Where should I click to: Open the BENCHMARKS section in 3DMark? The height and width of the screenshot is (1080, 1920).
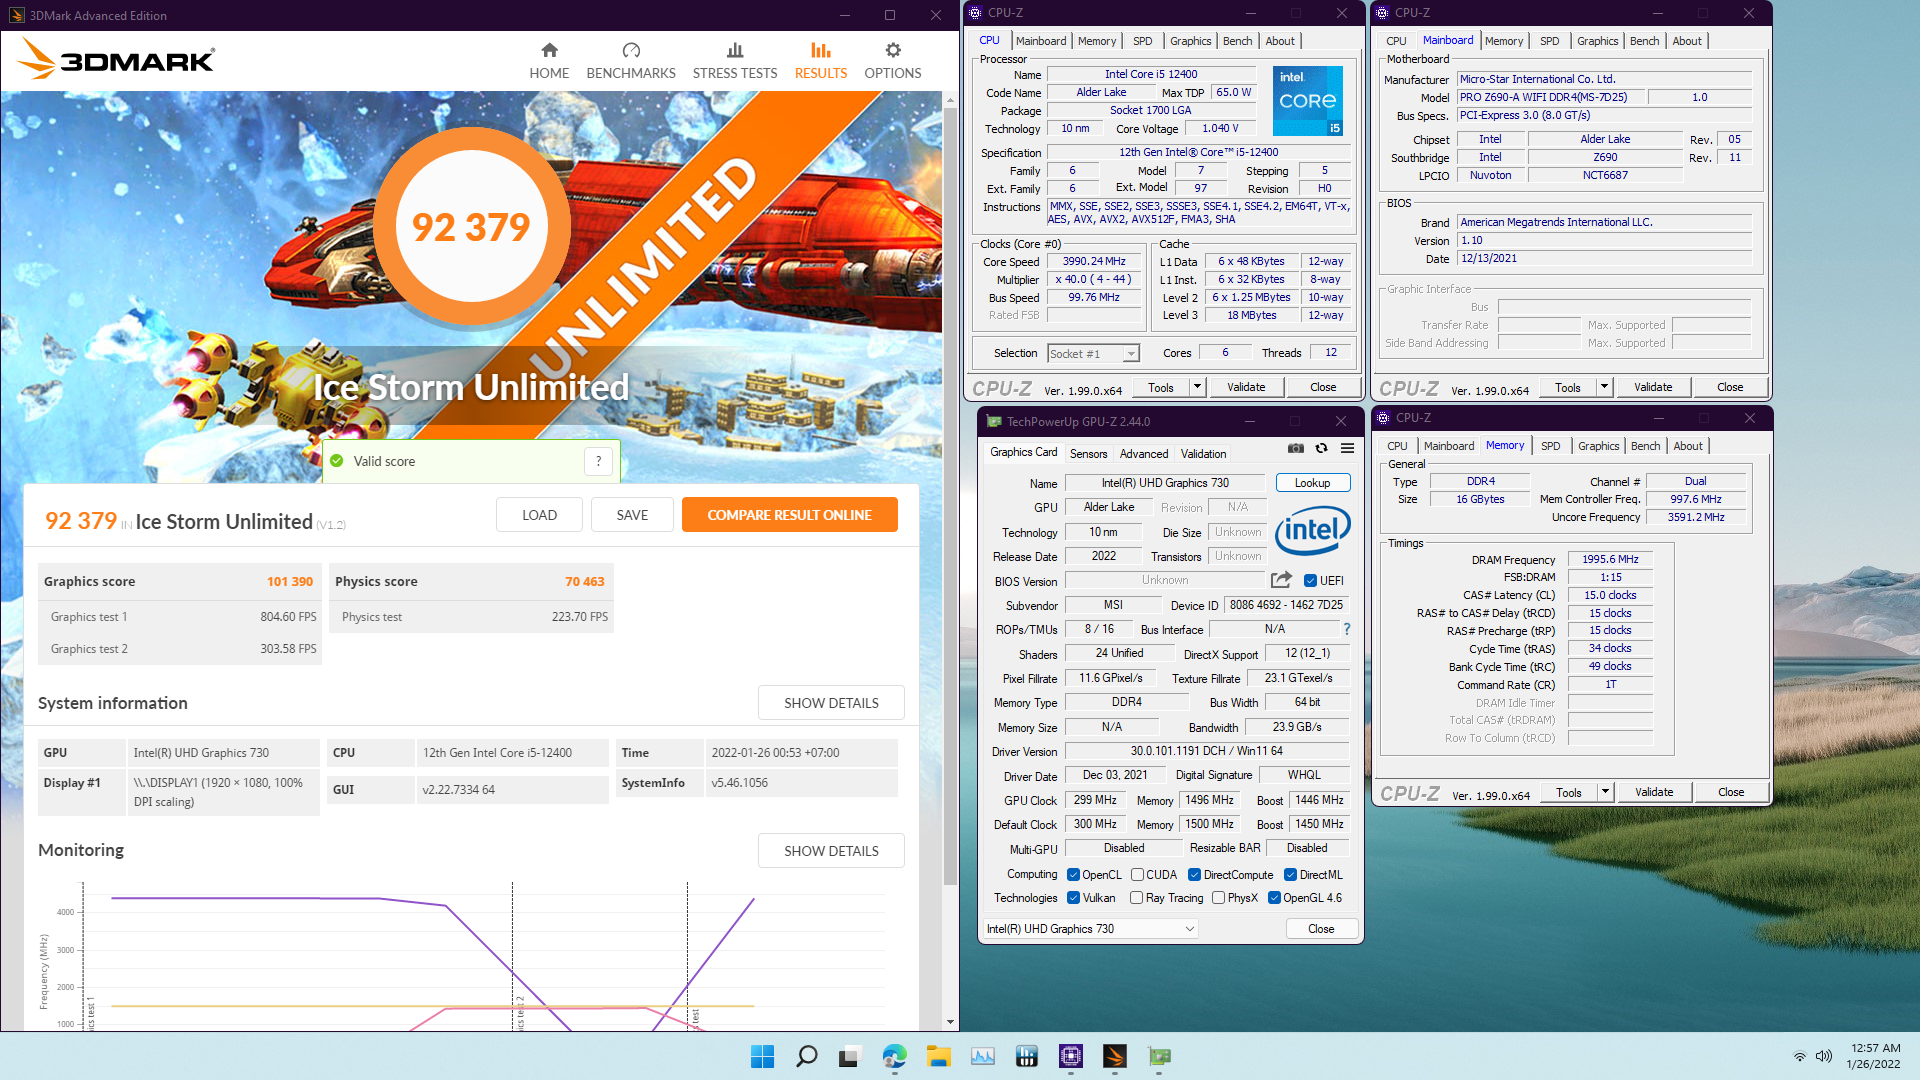pos(631,61)
